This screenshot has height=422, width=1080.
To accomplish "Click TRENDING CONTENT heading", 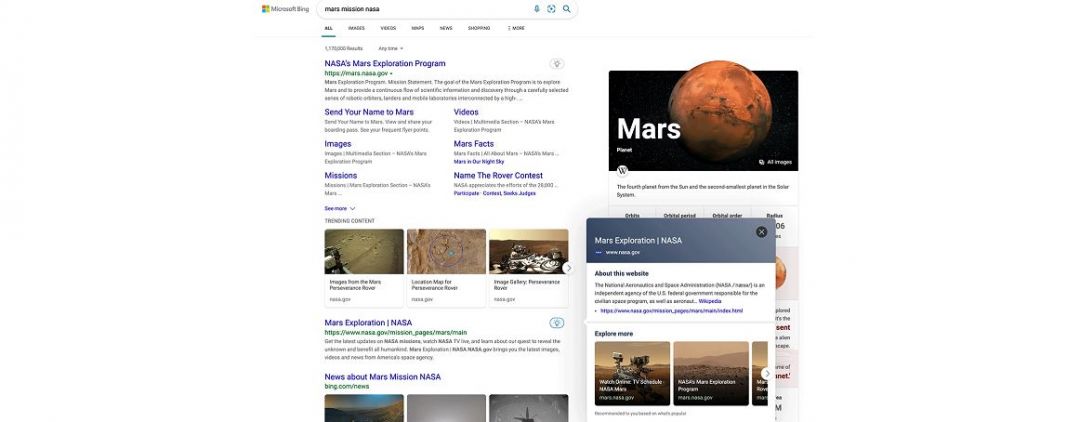I will [x=350, y=221].
